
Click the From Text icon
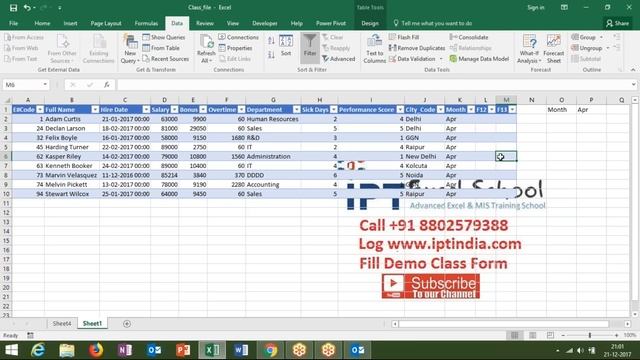pos(7,59)
